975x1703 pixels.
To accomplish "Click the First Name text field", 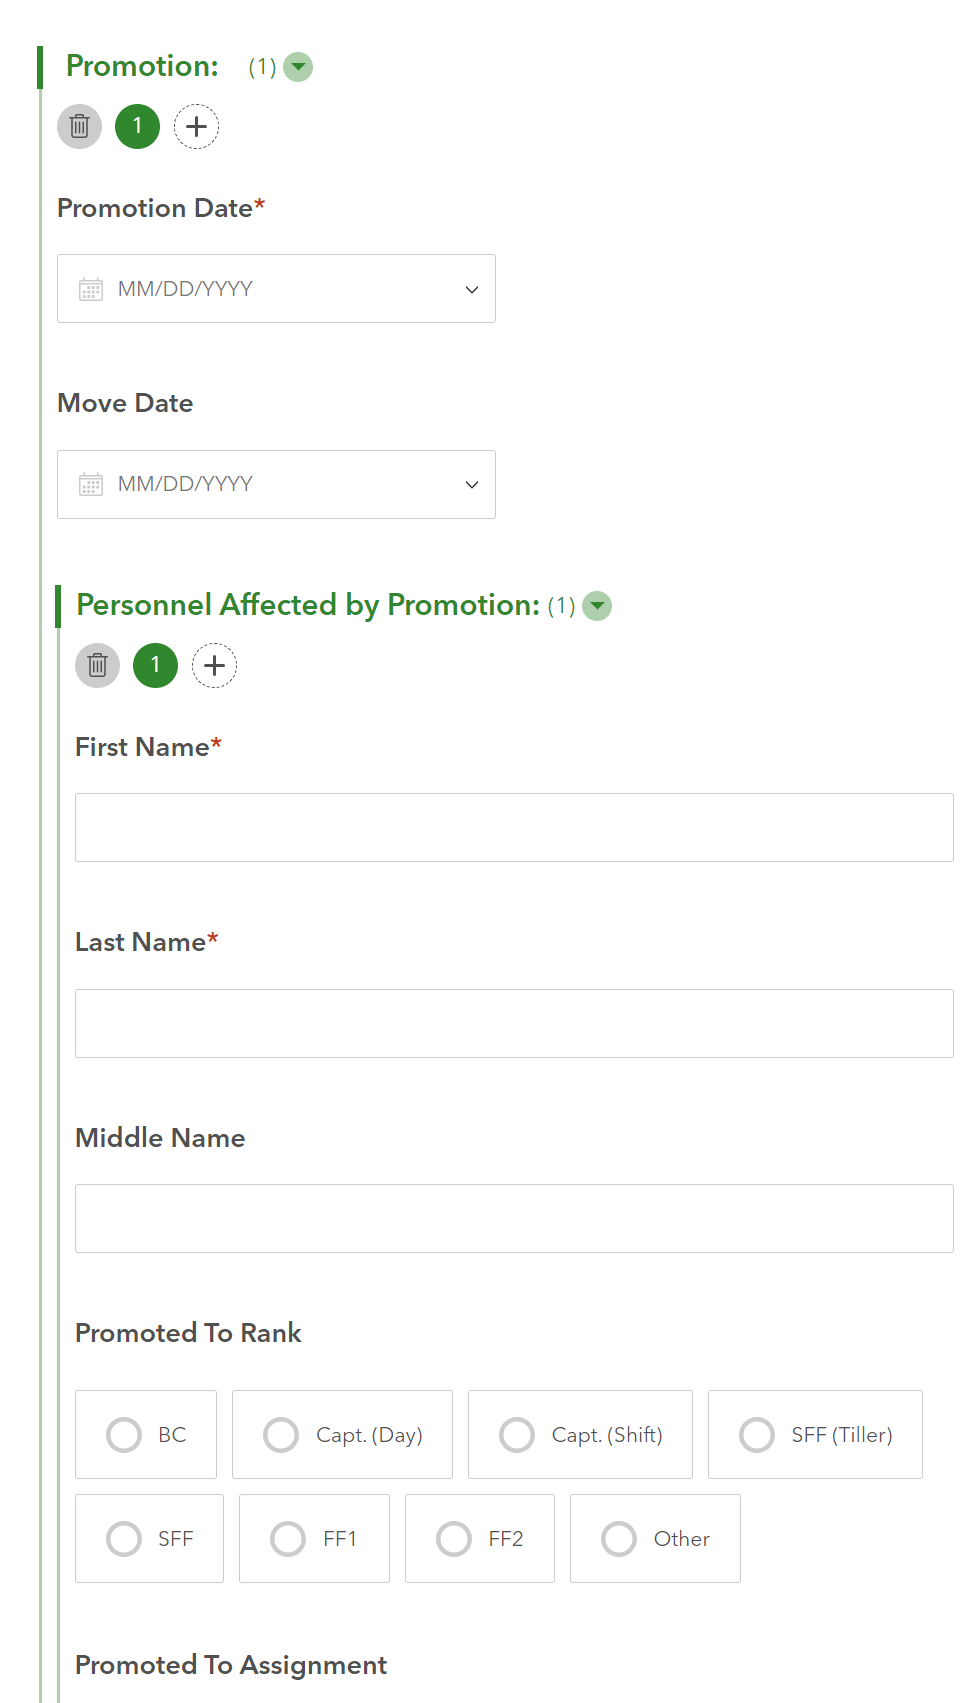I will (x=514, y=828).
